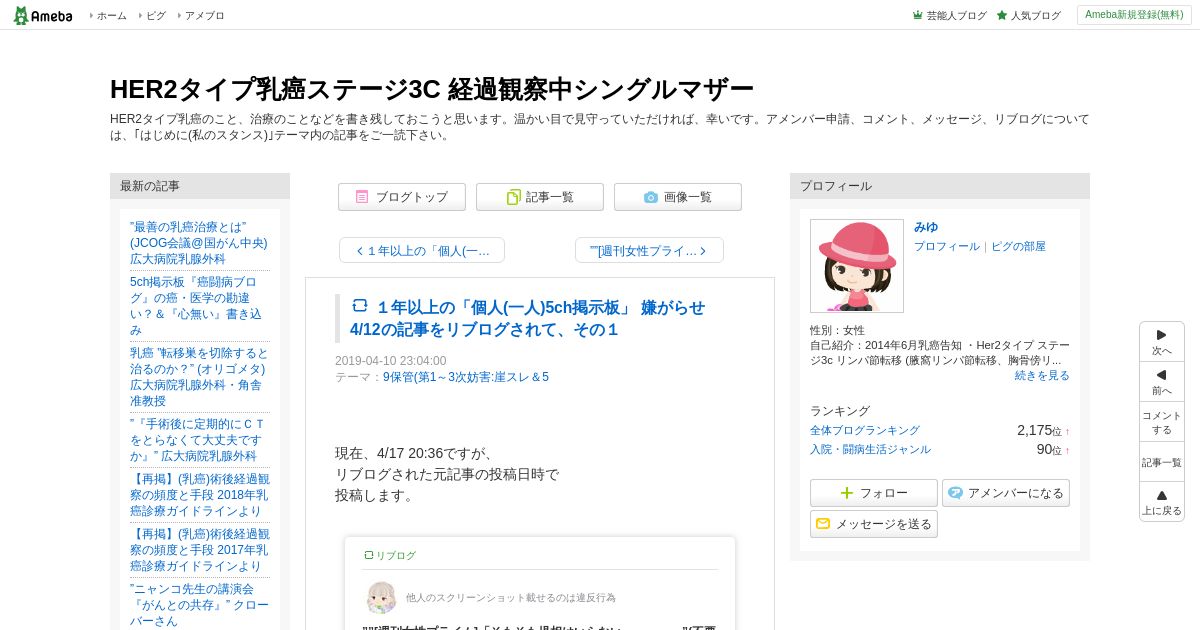Open the ピグ link in top bar
Screen dimensions: 1200x630
[156, 16]
